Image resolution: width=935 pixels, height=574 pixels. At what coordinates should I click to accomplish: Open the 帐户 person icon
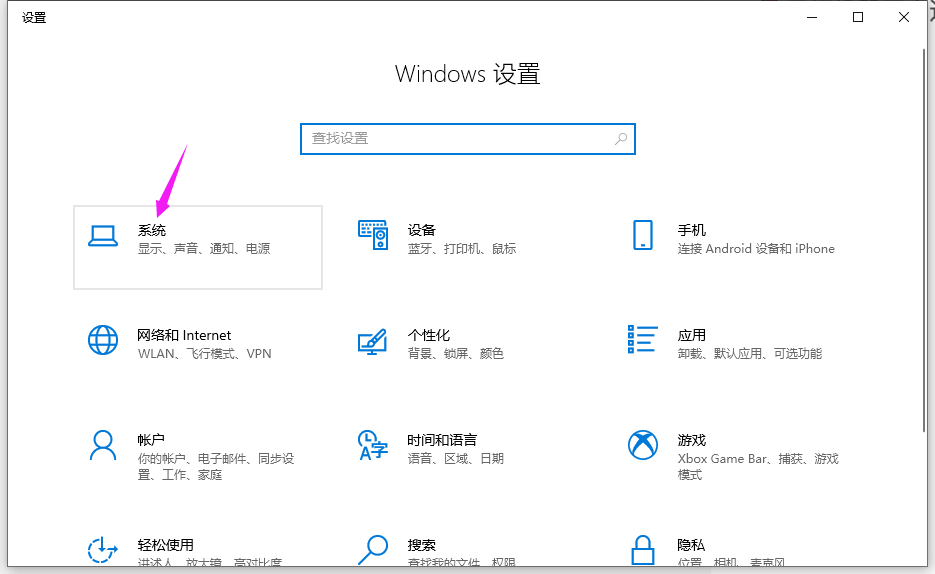[x=103, y=445]
